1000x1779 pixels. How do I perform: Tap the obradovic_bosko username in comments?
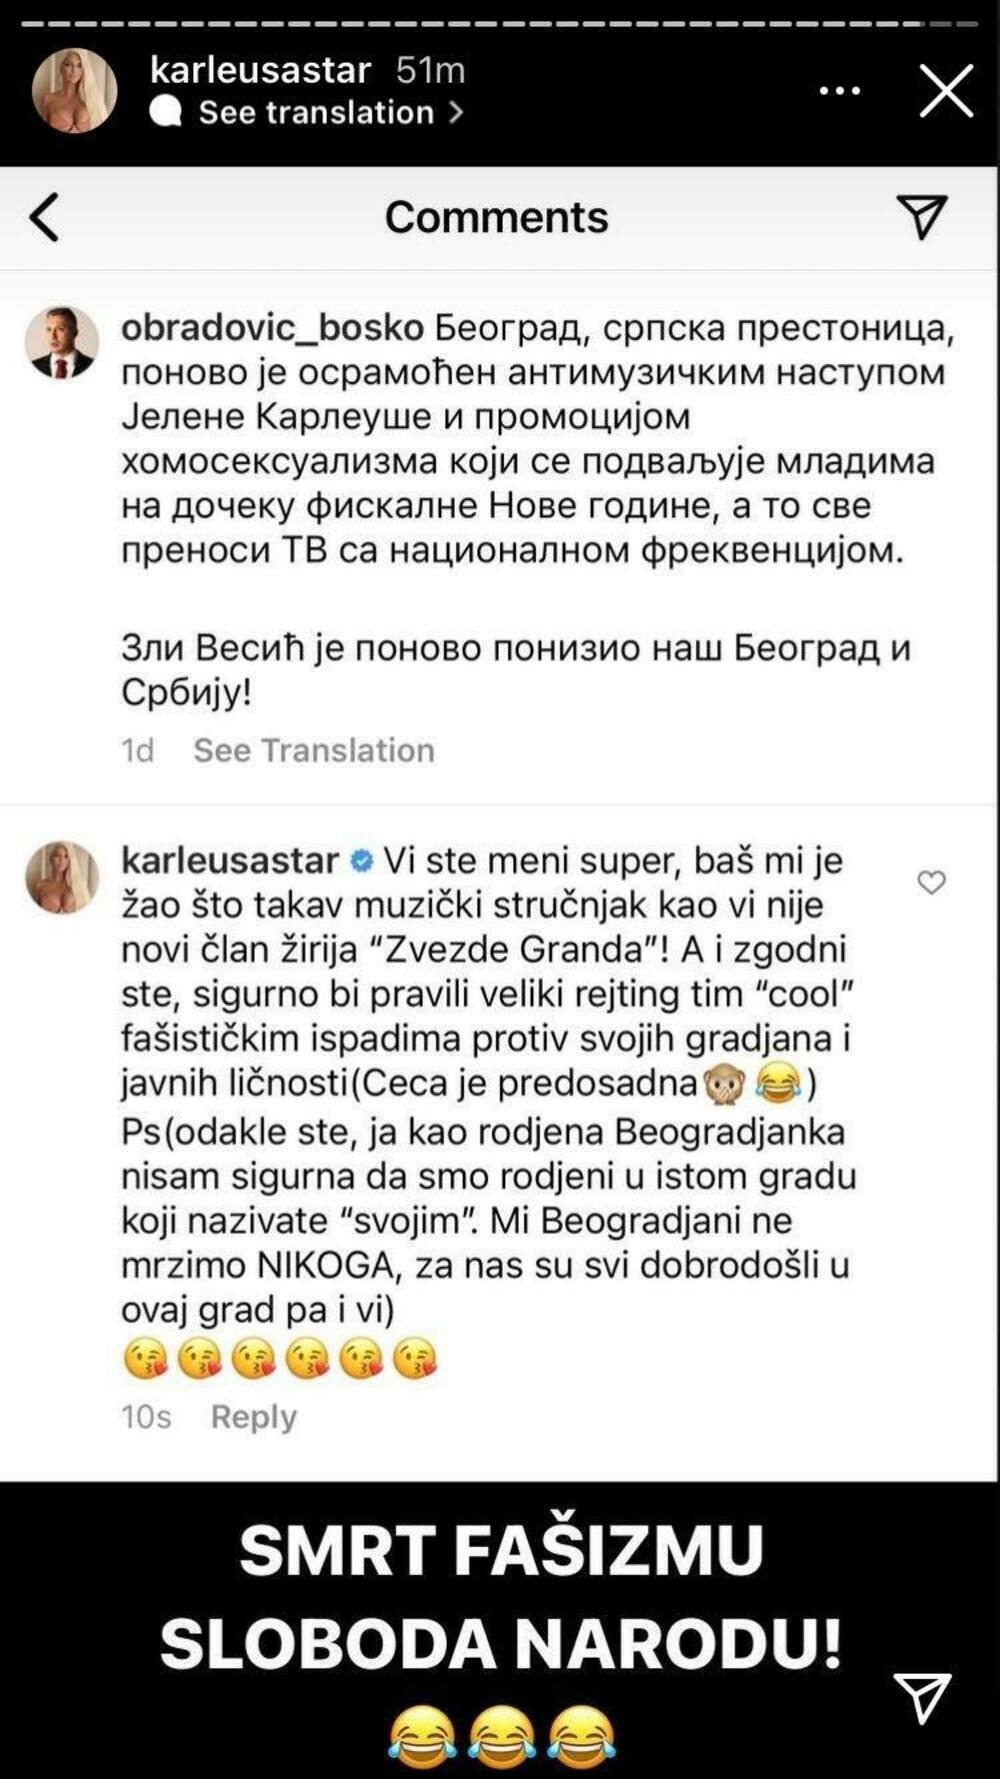click(272, 328)
